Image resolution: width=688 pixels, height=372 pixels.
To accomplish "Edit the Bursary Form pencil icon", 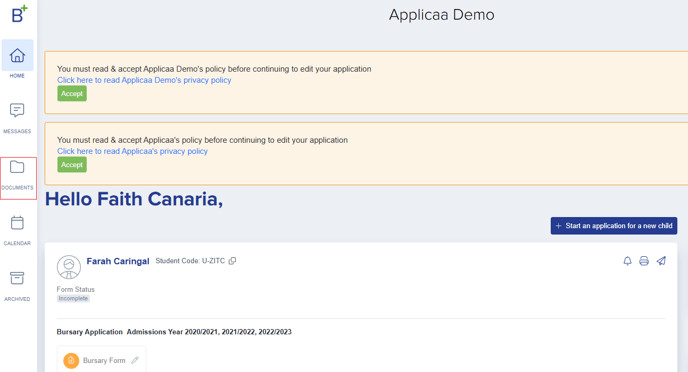I will point(135,360).
